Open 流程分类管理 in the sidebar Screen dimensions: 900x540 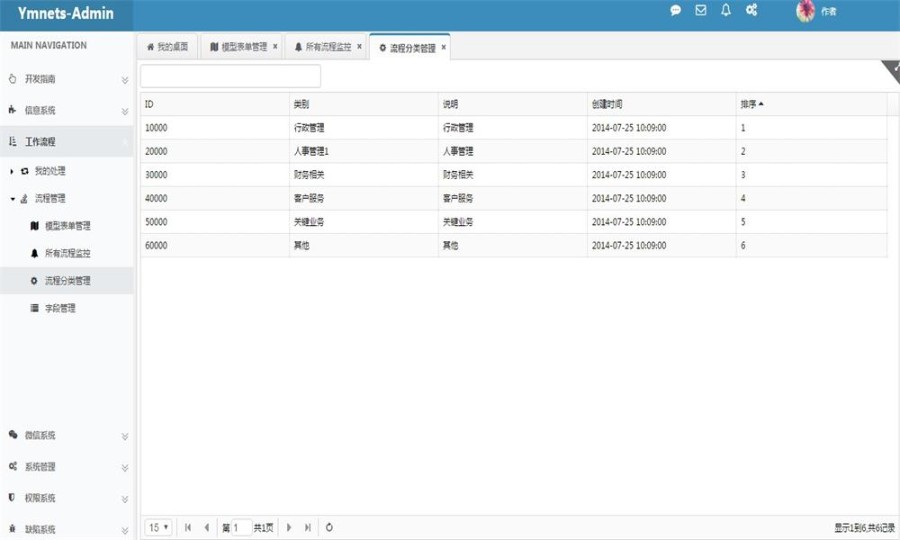tap(67, 281)
